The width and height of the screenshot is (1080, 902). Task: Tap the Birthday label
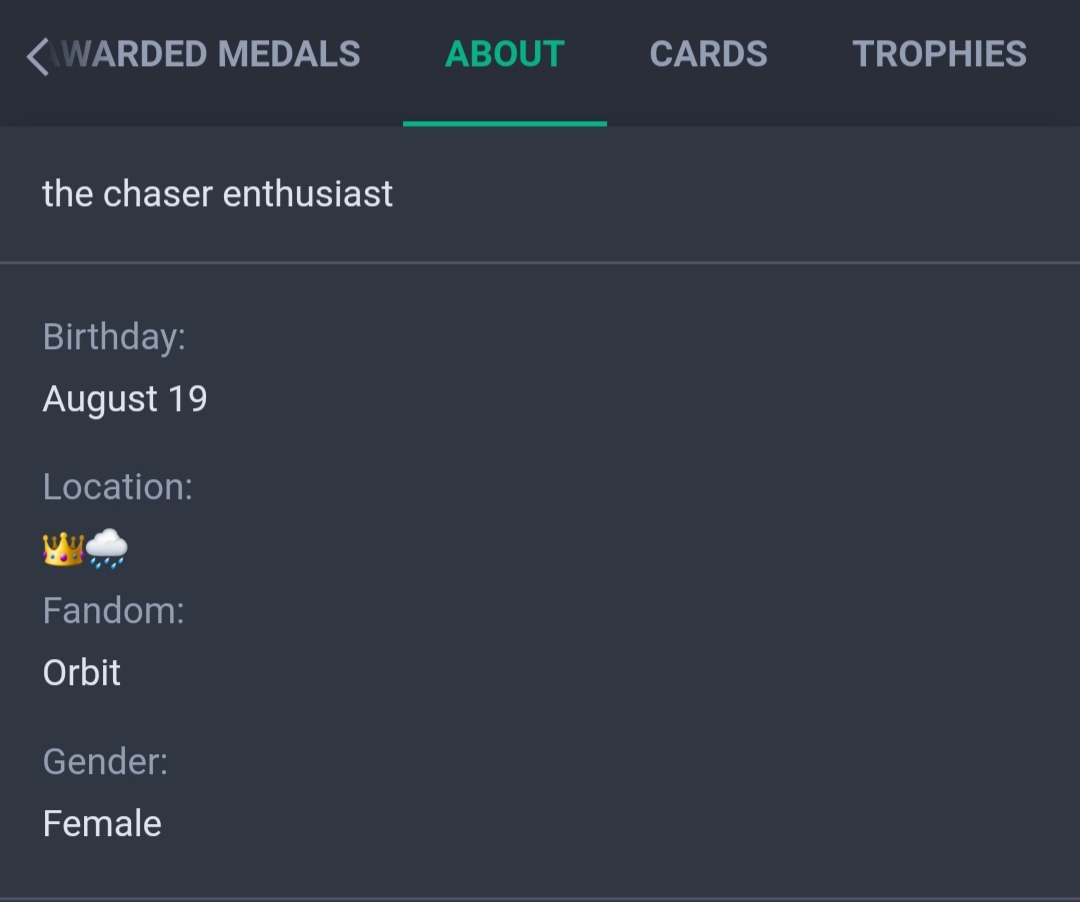point(114,337)
